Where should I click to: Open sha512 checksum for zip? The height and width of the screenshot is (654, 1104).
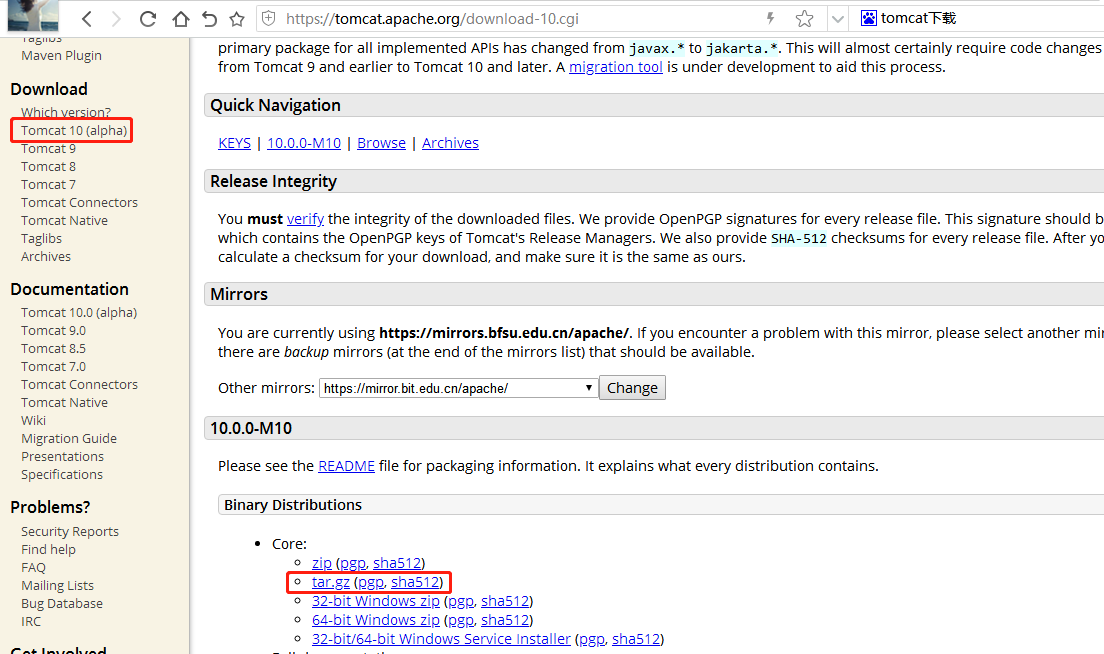[x=397, y=563]
